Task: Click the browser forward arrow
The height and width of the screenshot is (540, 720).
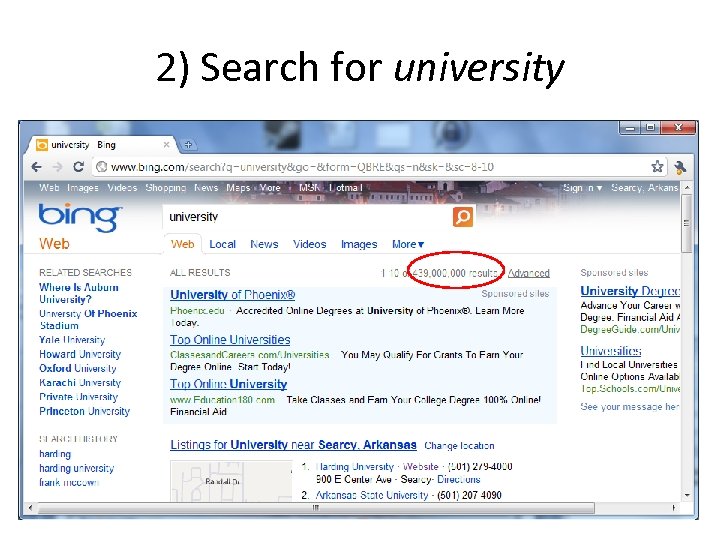Action: (57, 167)
